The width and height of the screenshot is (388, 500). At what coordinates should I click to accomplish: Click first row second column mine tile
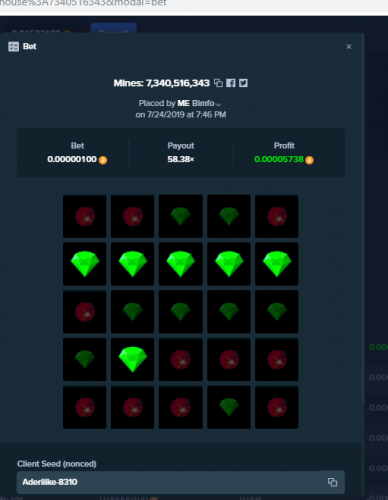(133, 216)
